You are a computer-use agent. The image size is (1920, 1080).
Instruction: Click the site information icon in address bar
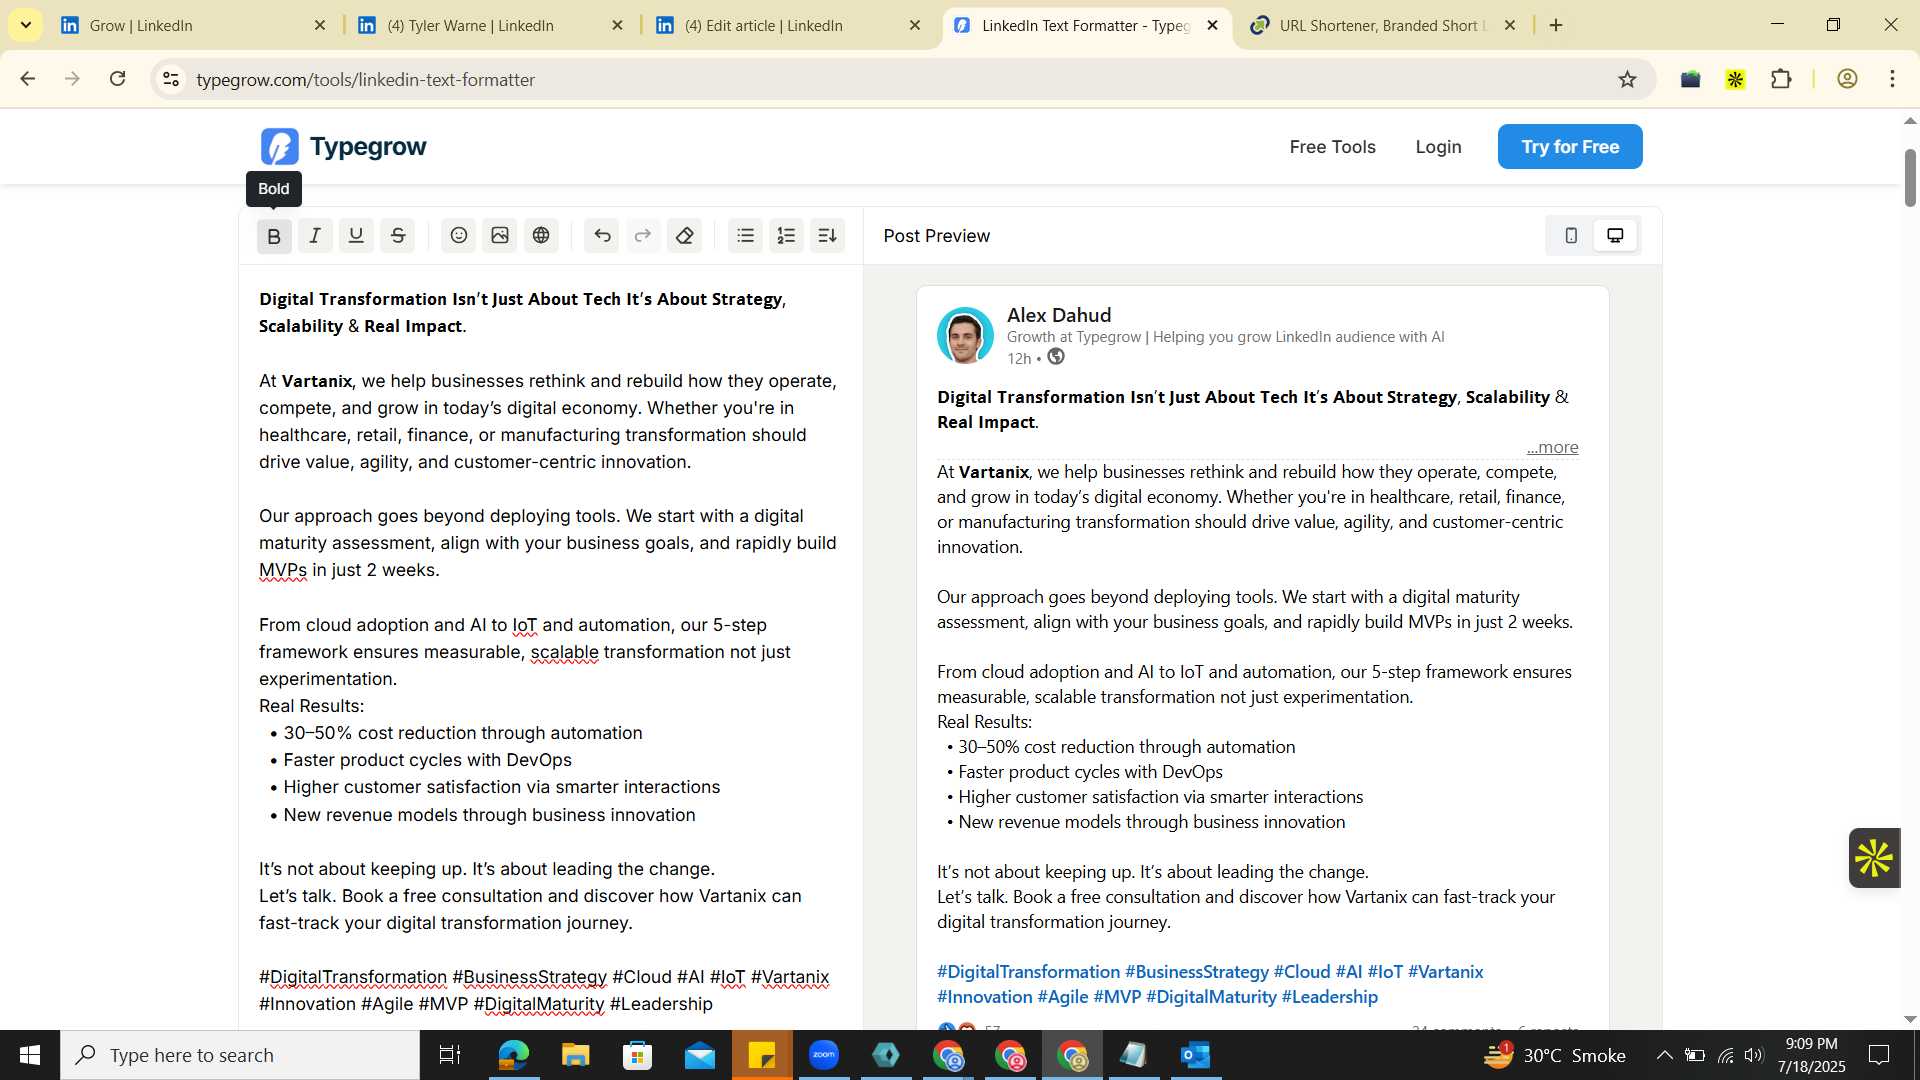coord(171,80)
